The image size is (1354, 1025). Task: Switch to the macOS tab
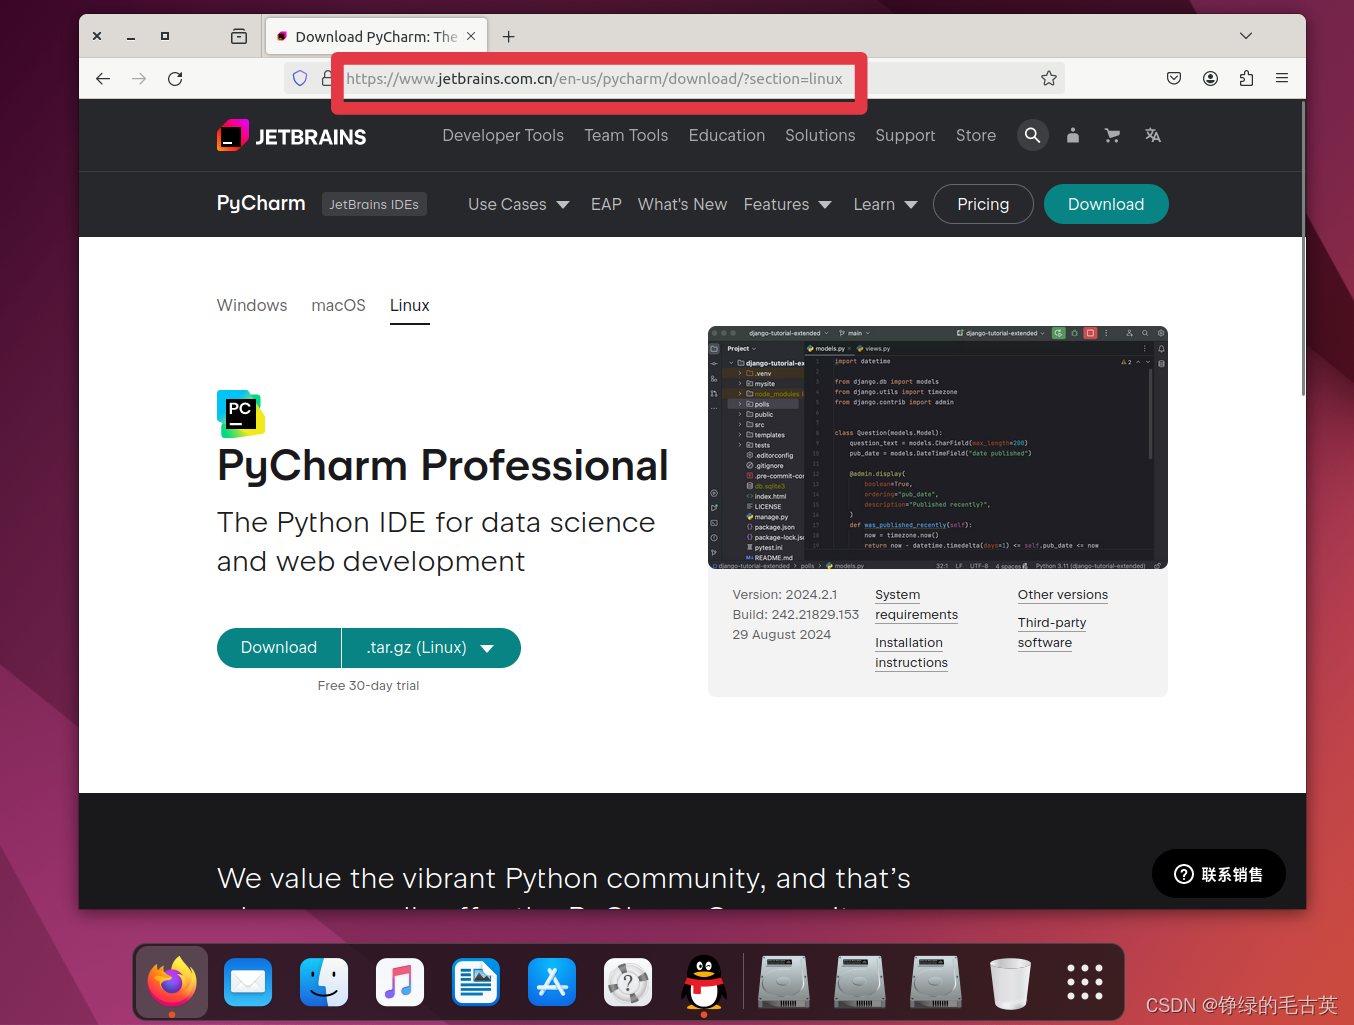[338, 305]
